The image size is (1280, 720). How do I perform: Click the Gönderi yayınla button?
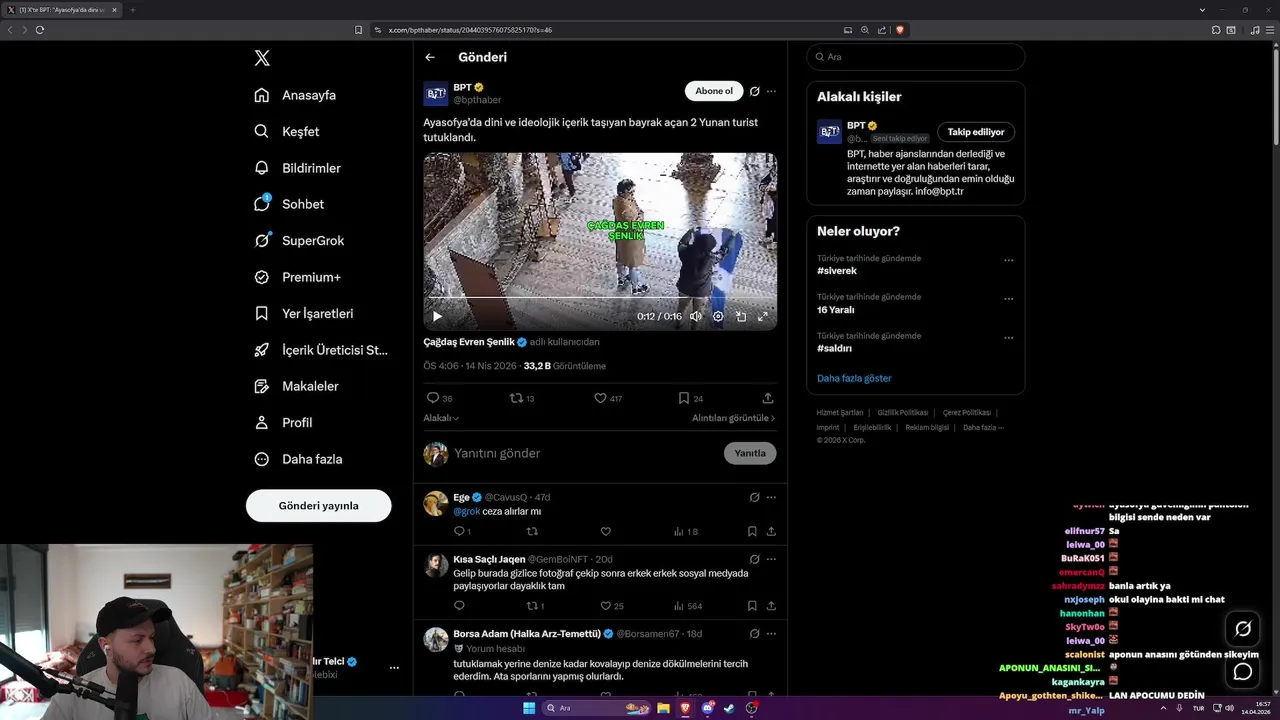[318, 505]
